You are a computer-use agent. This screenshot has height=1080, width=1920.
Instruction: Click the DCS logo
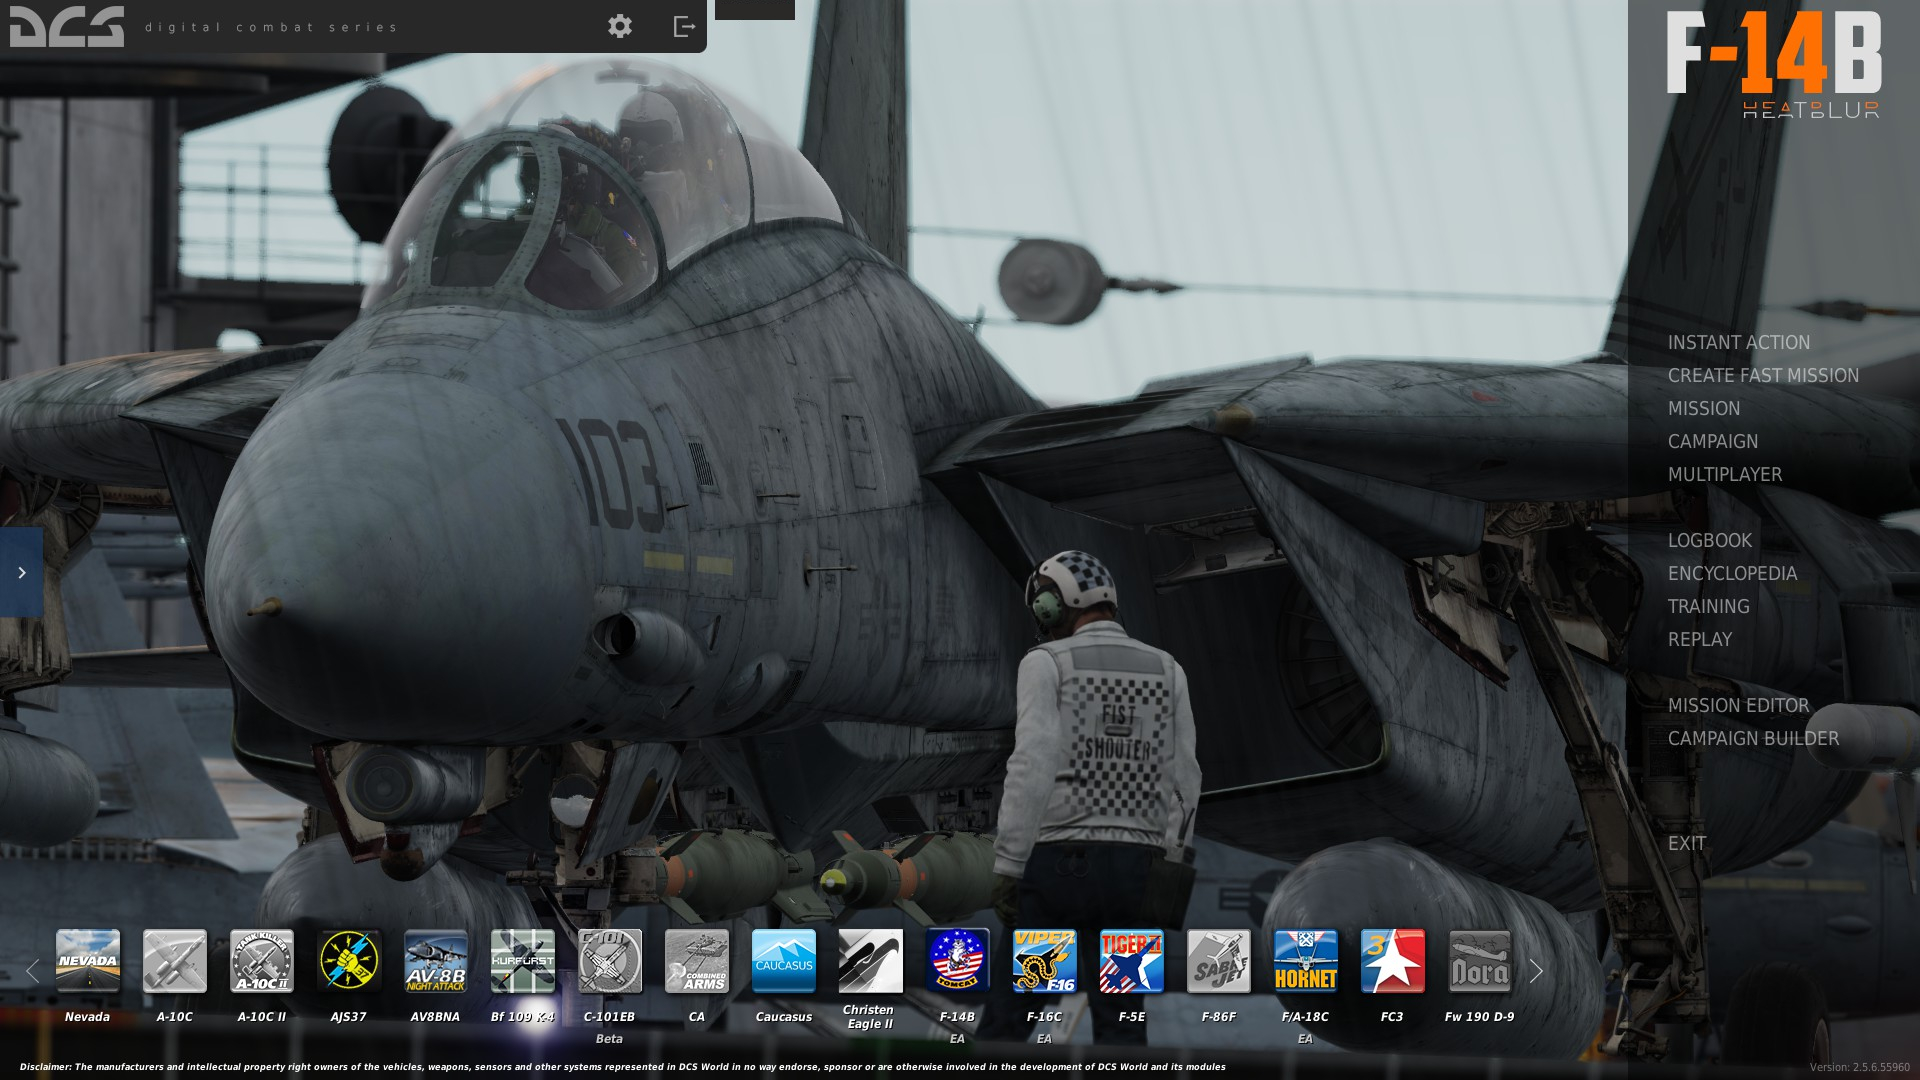67,26
